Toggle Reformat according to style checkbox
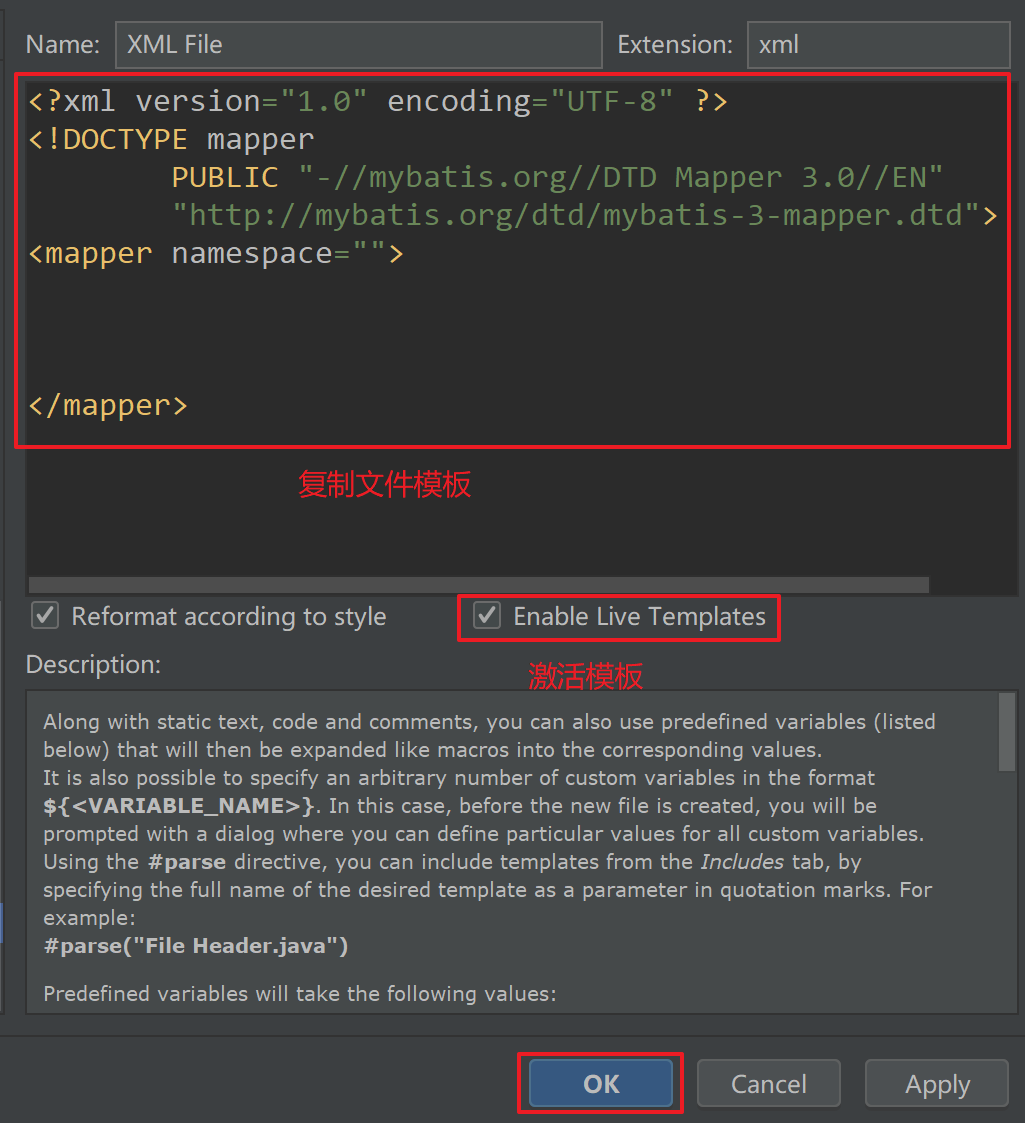Image resolution: width=1025 pixels, height=1123 pixels. (x=45, y=616)
